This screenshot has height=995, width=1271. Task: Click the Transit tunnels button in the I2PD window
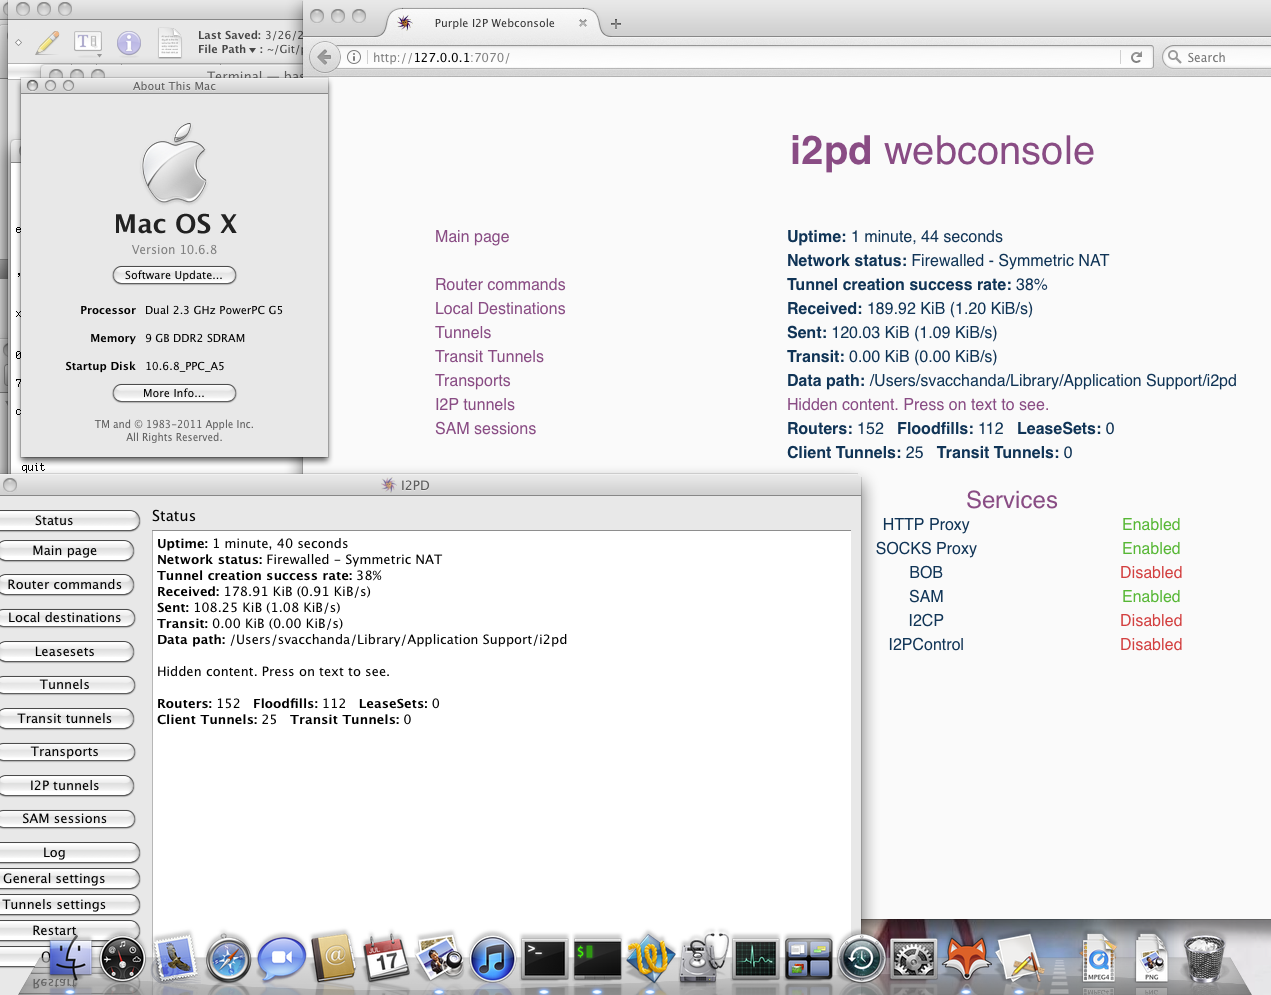[65, 718]
